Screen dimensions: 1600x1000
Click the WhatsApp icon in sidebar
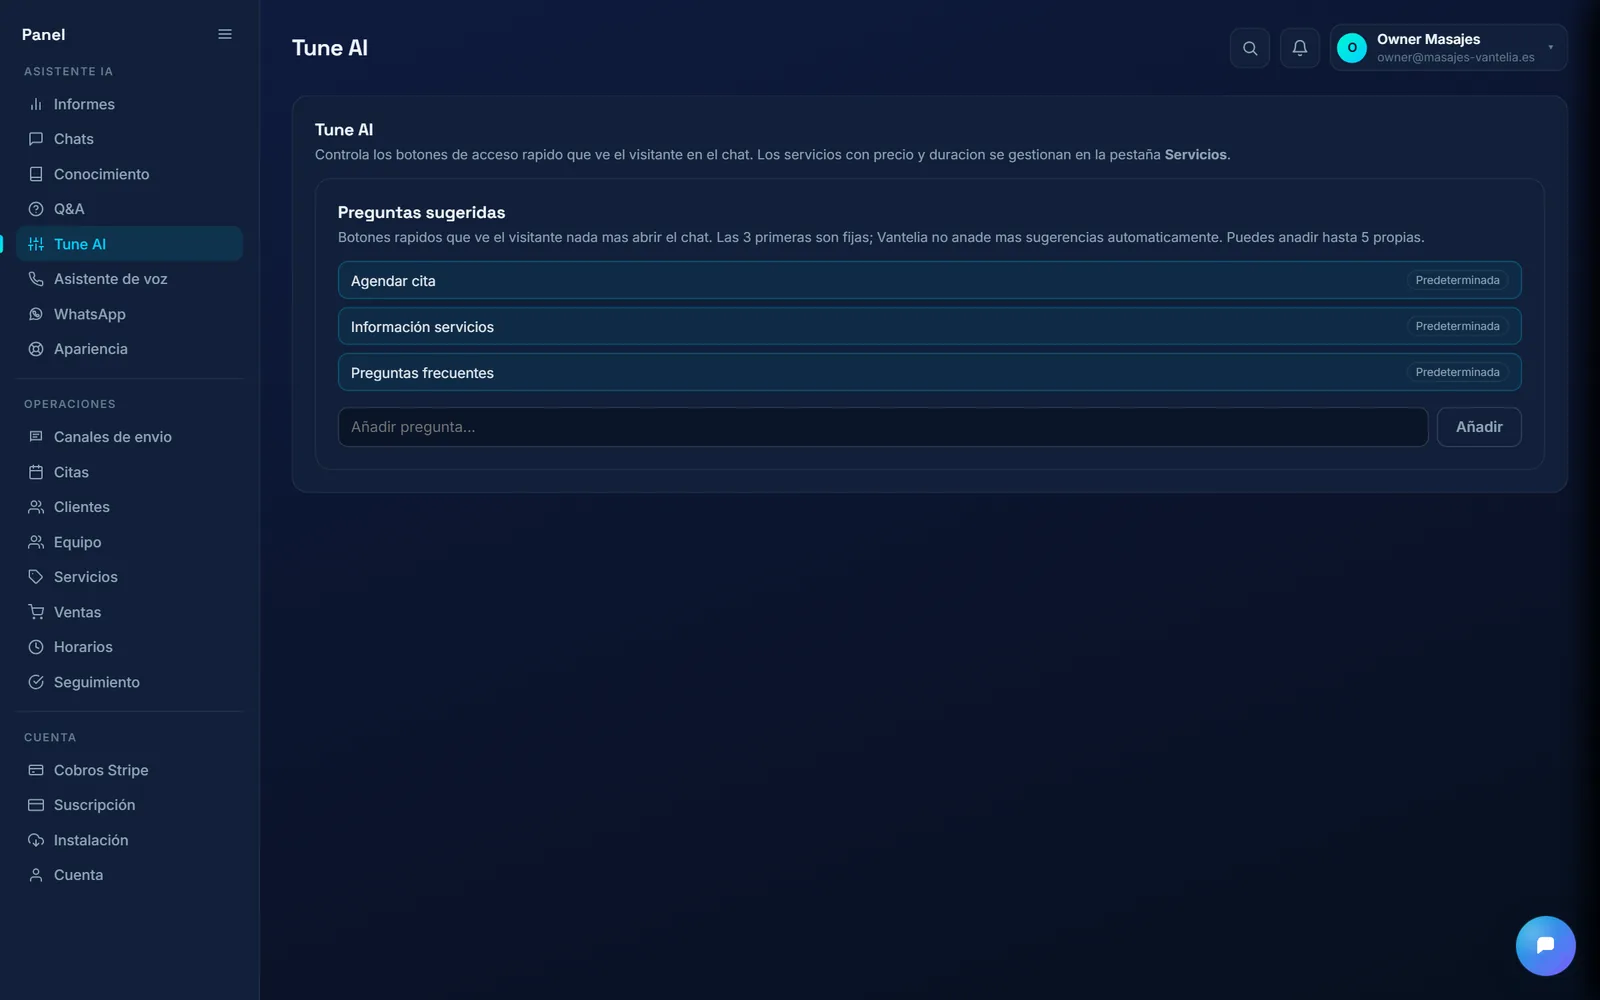click(36, 314)
